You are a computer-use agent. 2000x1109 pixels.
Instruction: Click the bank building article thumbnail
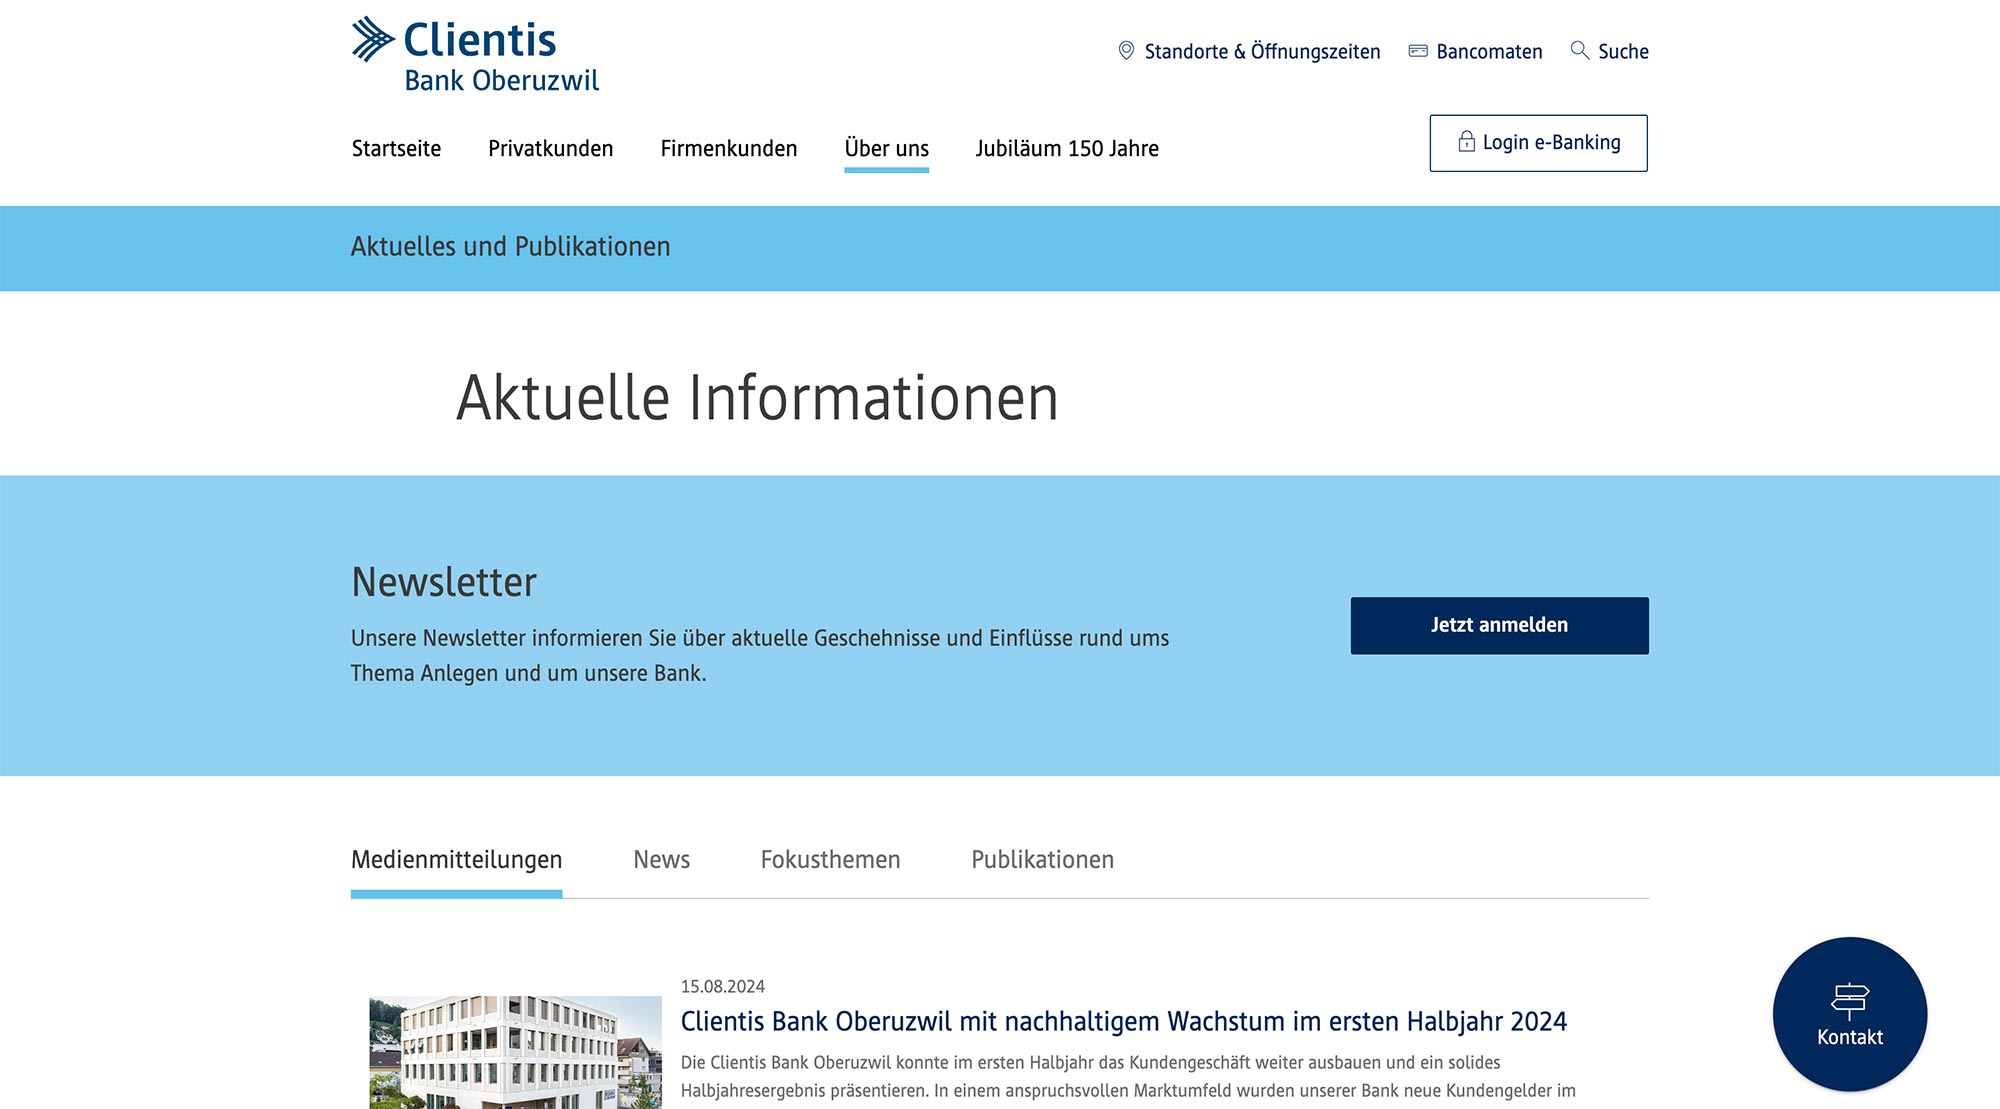click(x=515, y=1051)
